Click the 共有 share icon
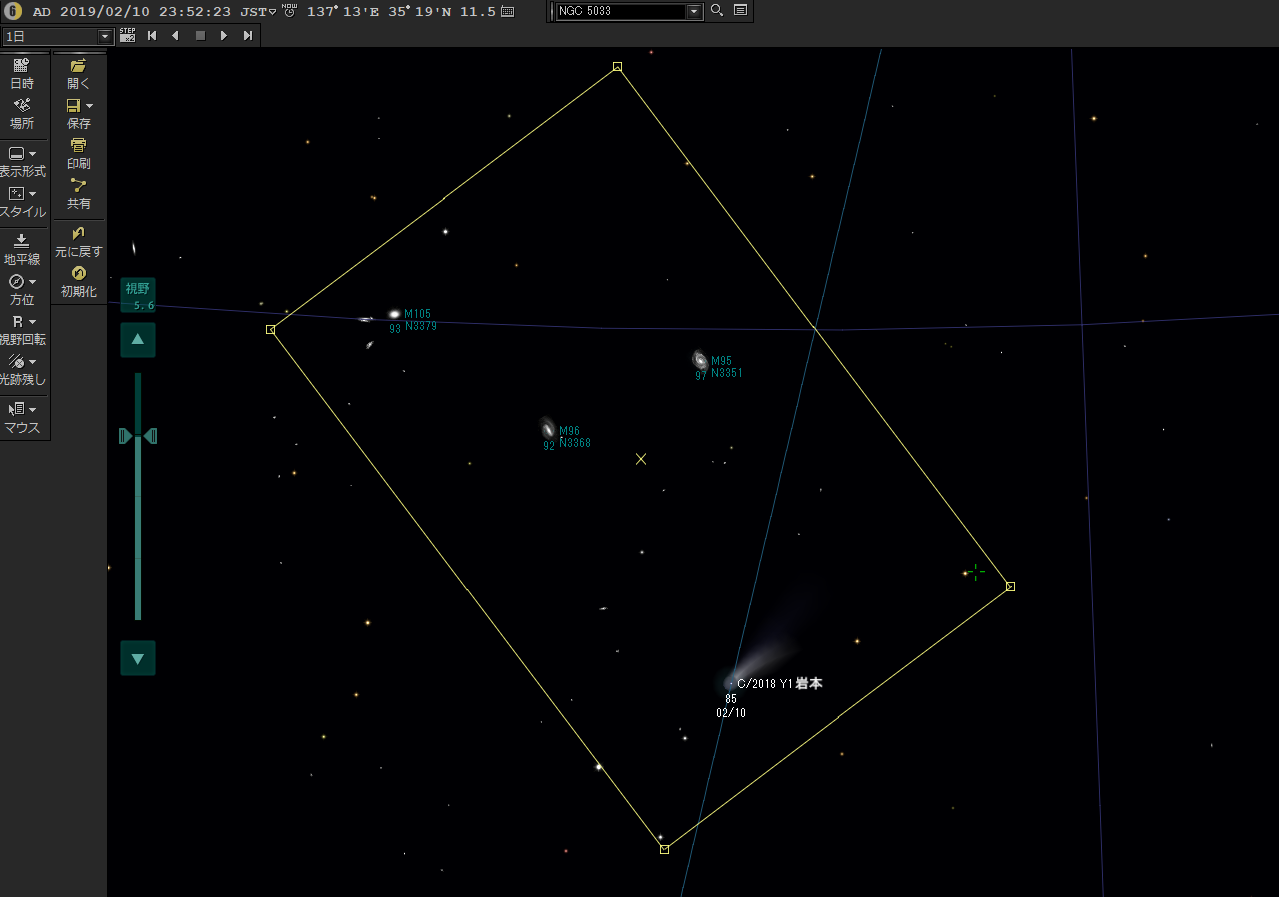 pos(78,185)
